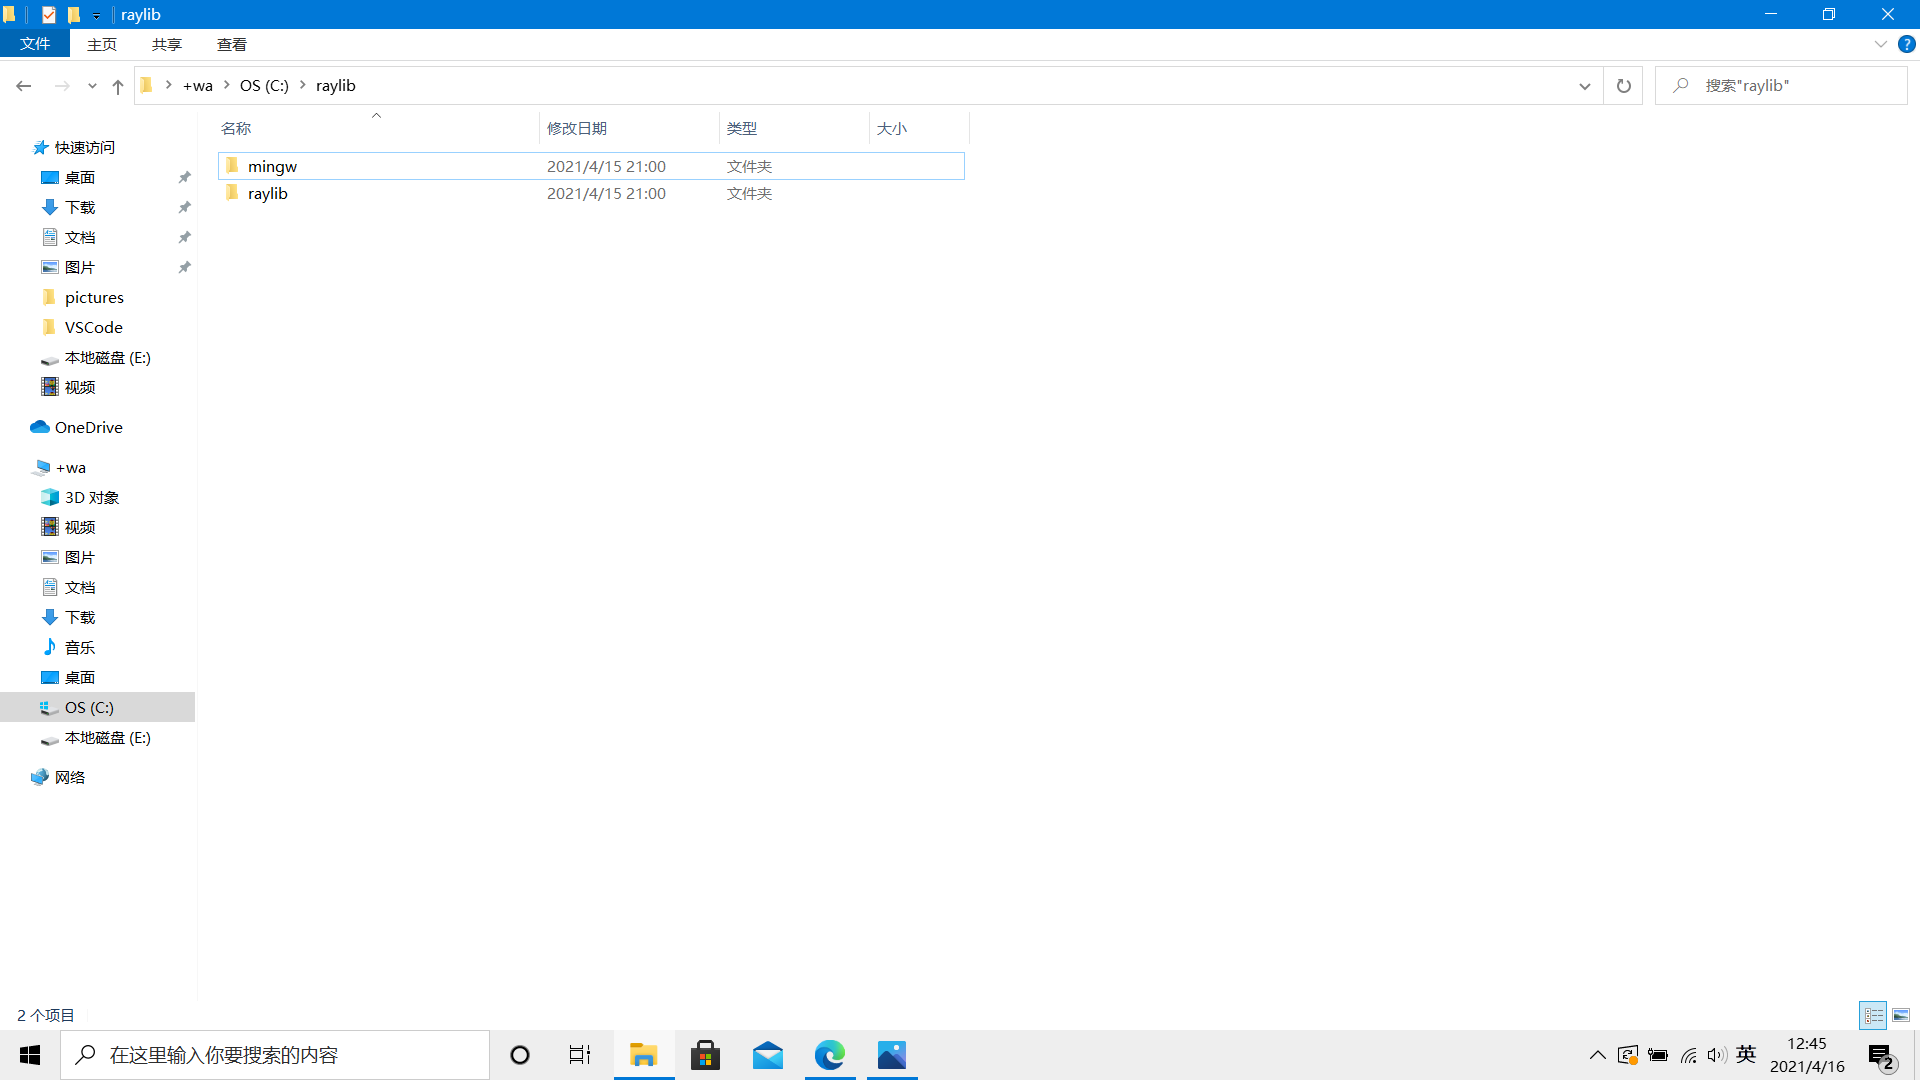Navigate to the OS (C:) breadcrumb

coord(264,86)
